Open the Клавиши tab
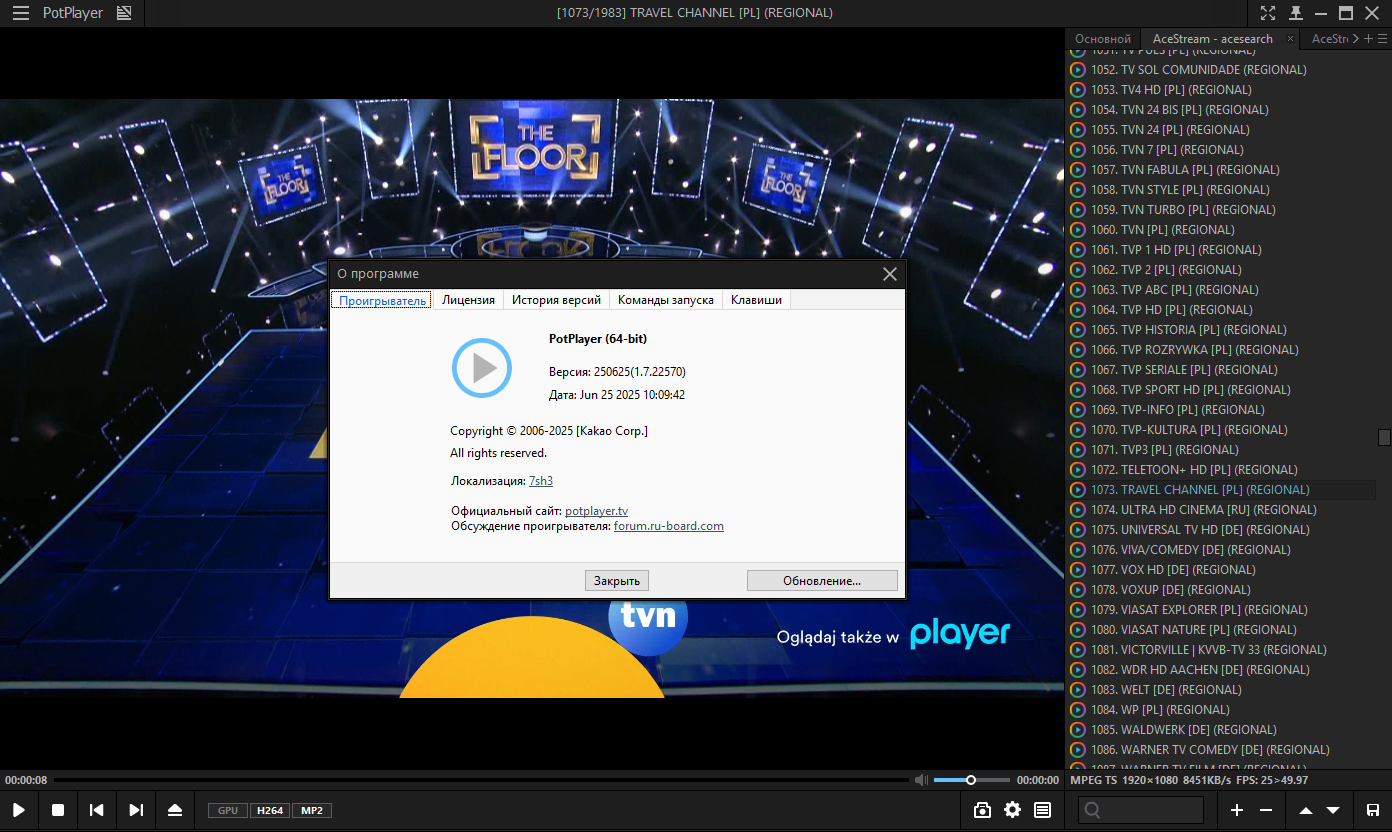The height and width of the screenshot is (832, 1392). coord(756,300)
